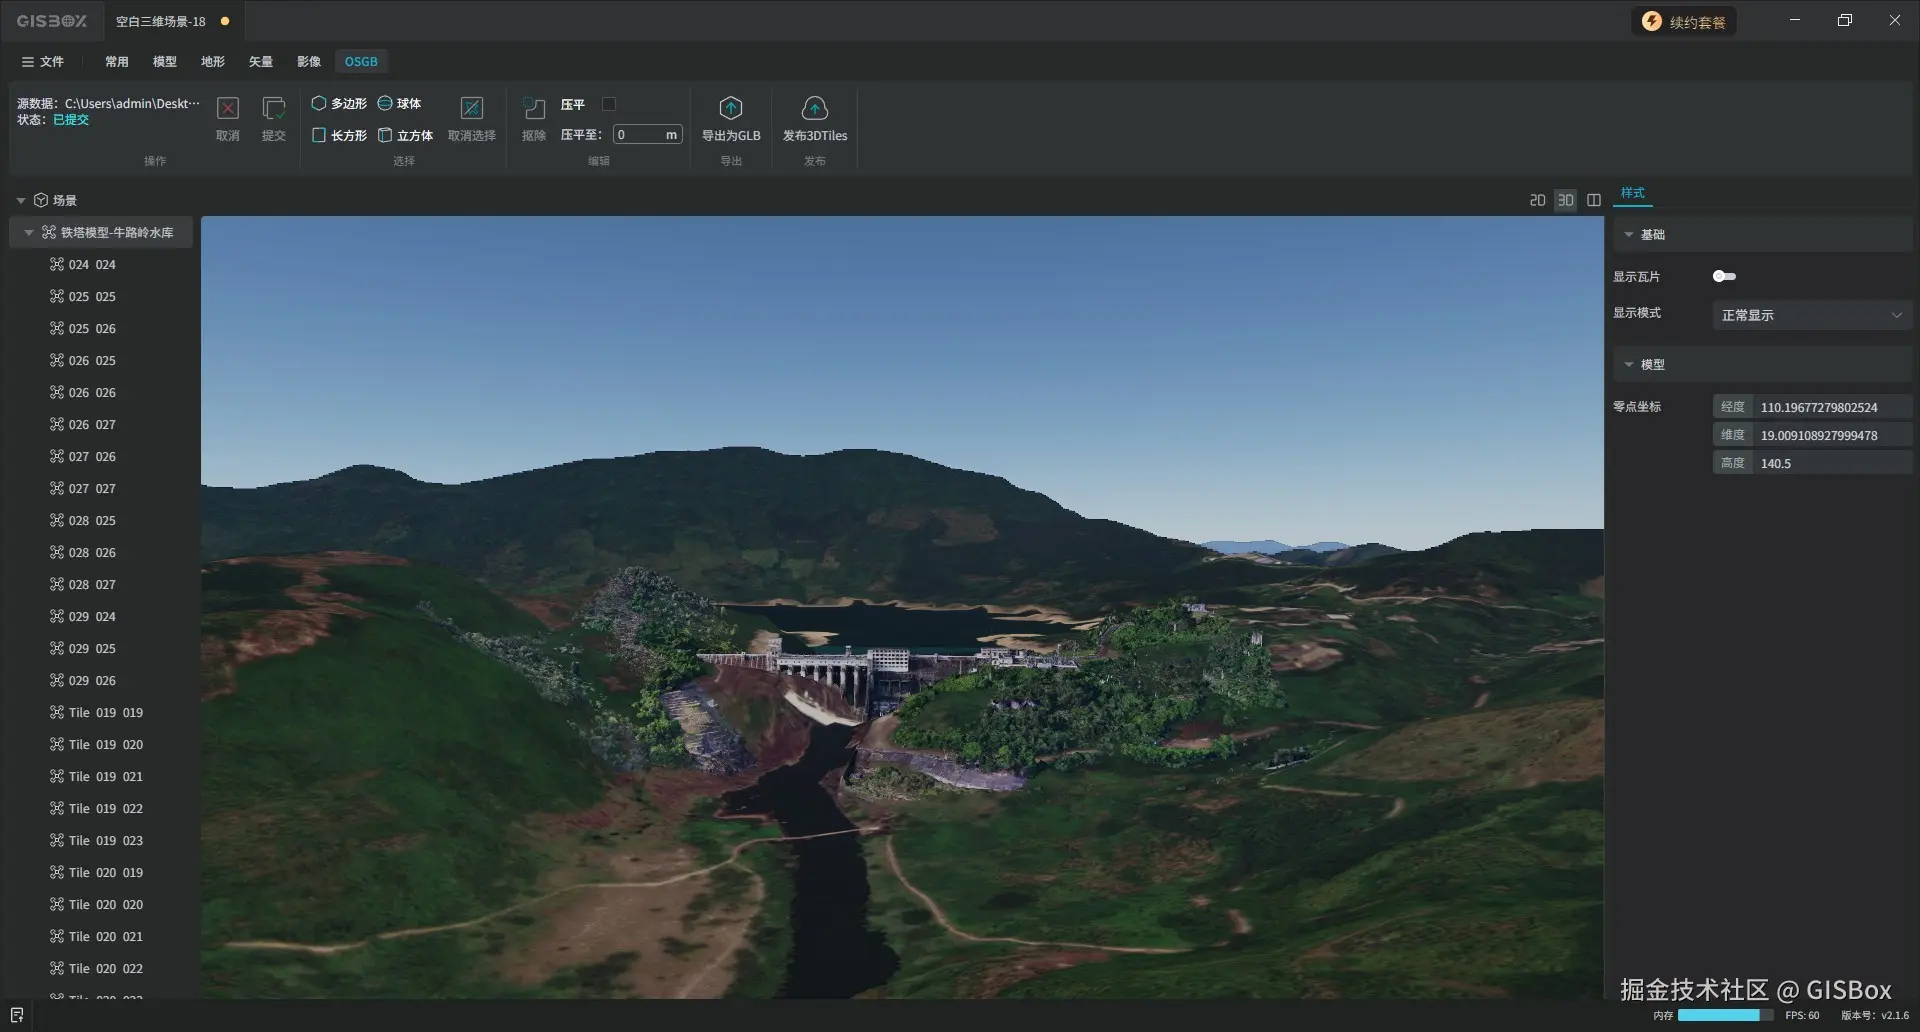Click the node icon of Tile 019 023
Viewport: 1920px width, 1032px height.
coord(57,840)
